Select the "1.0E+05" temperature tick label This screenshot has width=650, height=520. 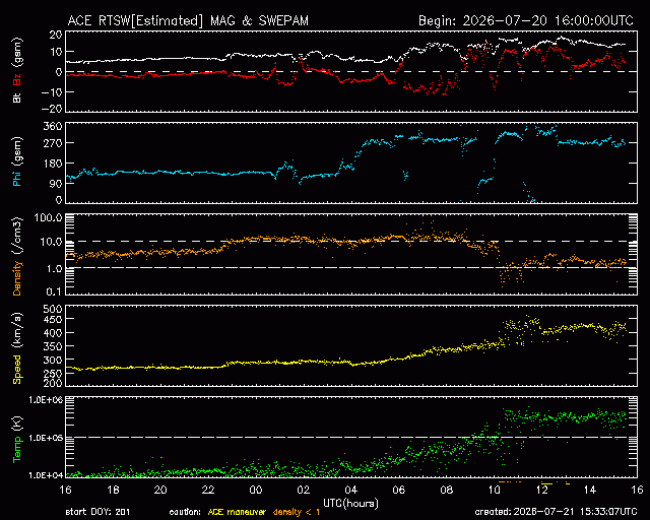(x=46, y=438)
